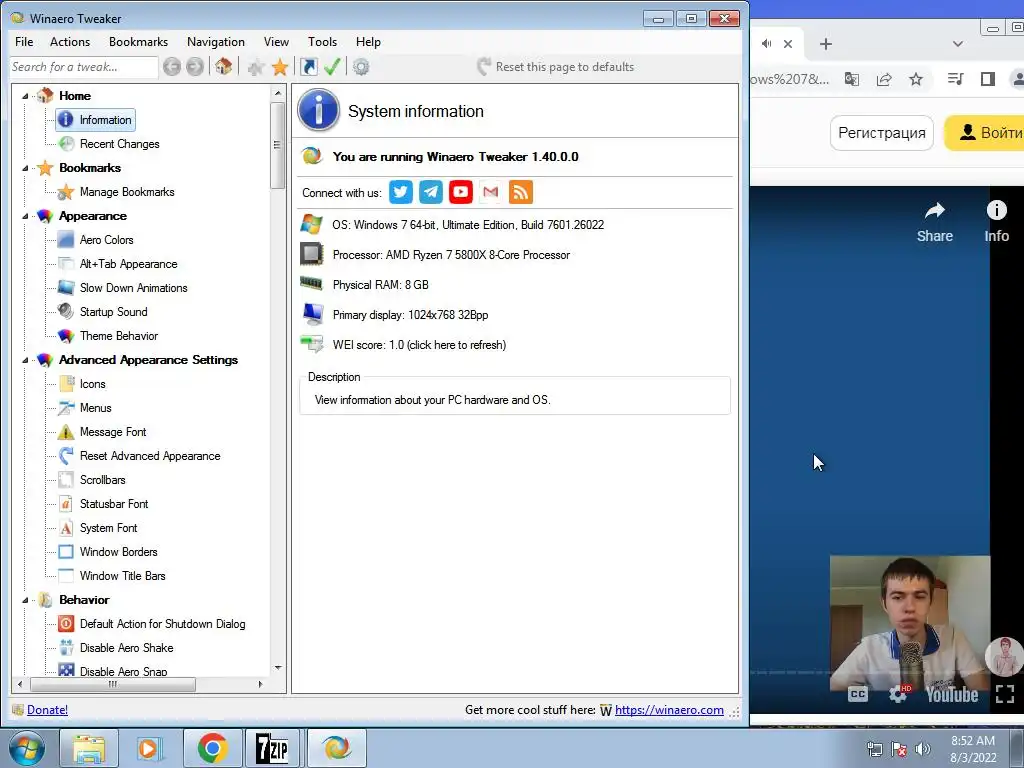1024x768 pixels.
Task: Bookmark page with Chrome star icon
Action: coord(916,80)
